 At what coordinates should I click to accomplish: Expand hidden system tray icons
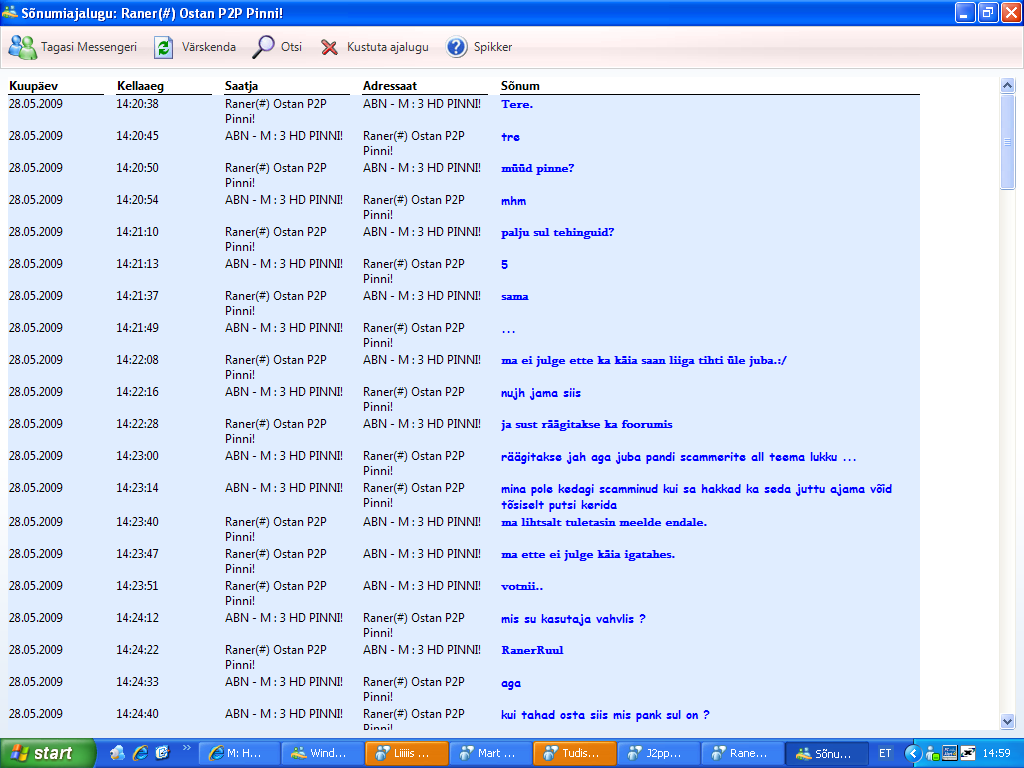912,753
